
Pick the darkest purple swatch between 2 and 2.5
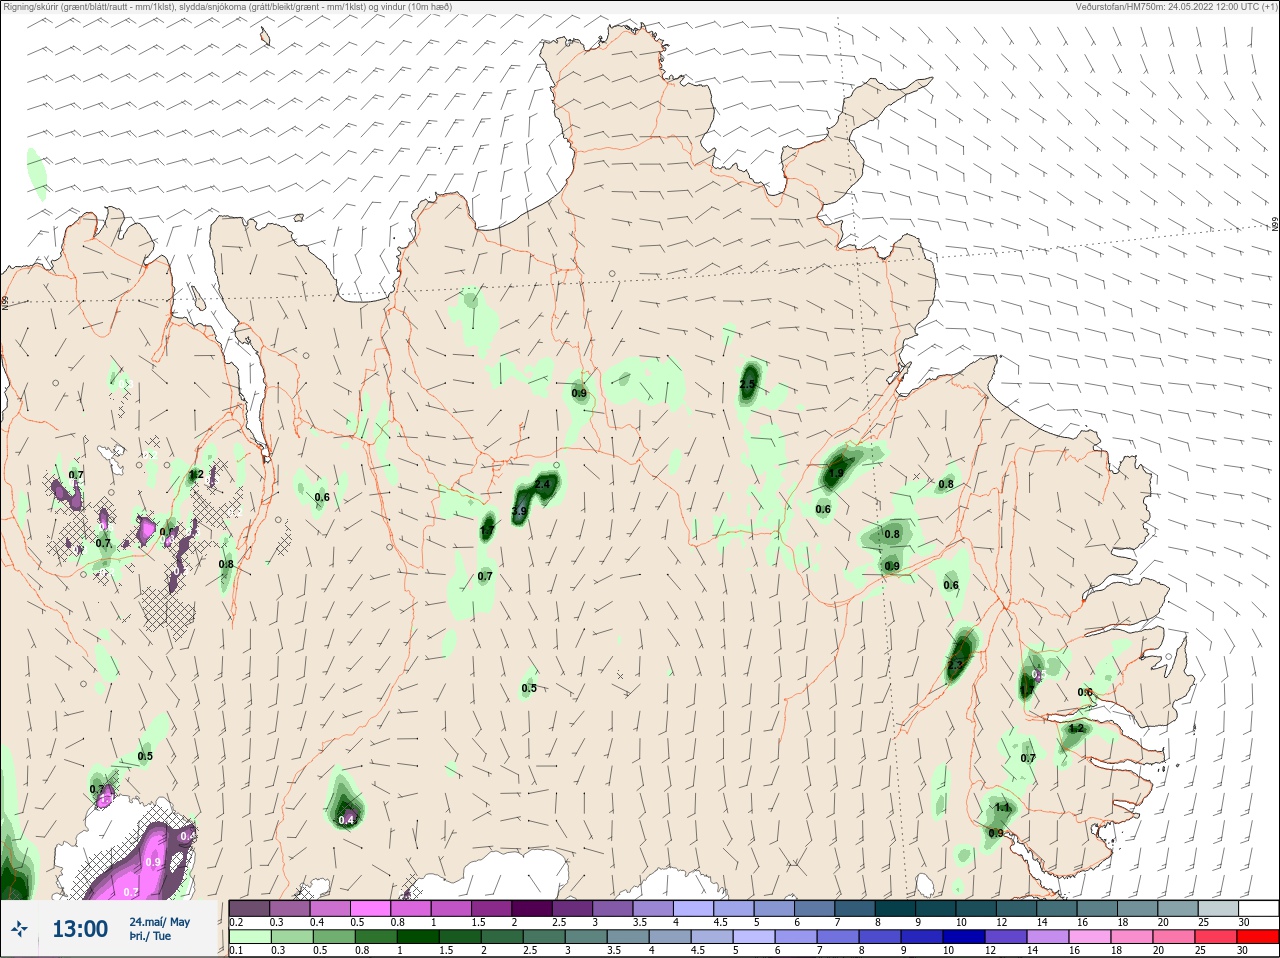tap(532, 909)
